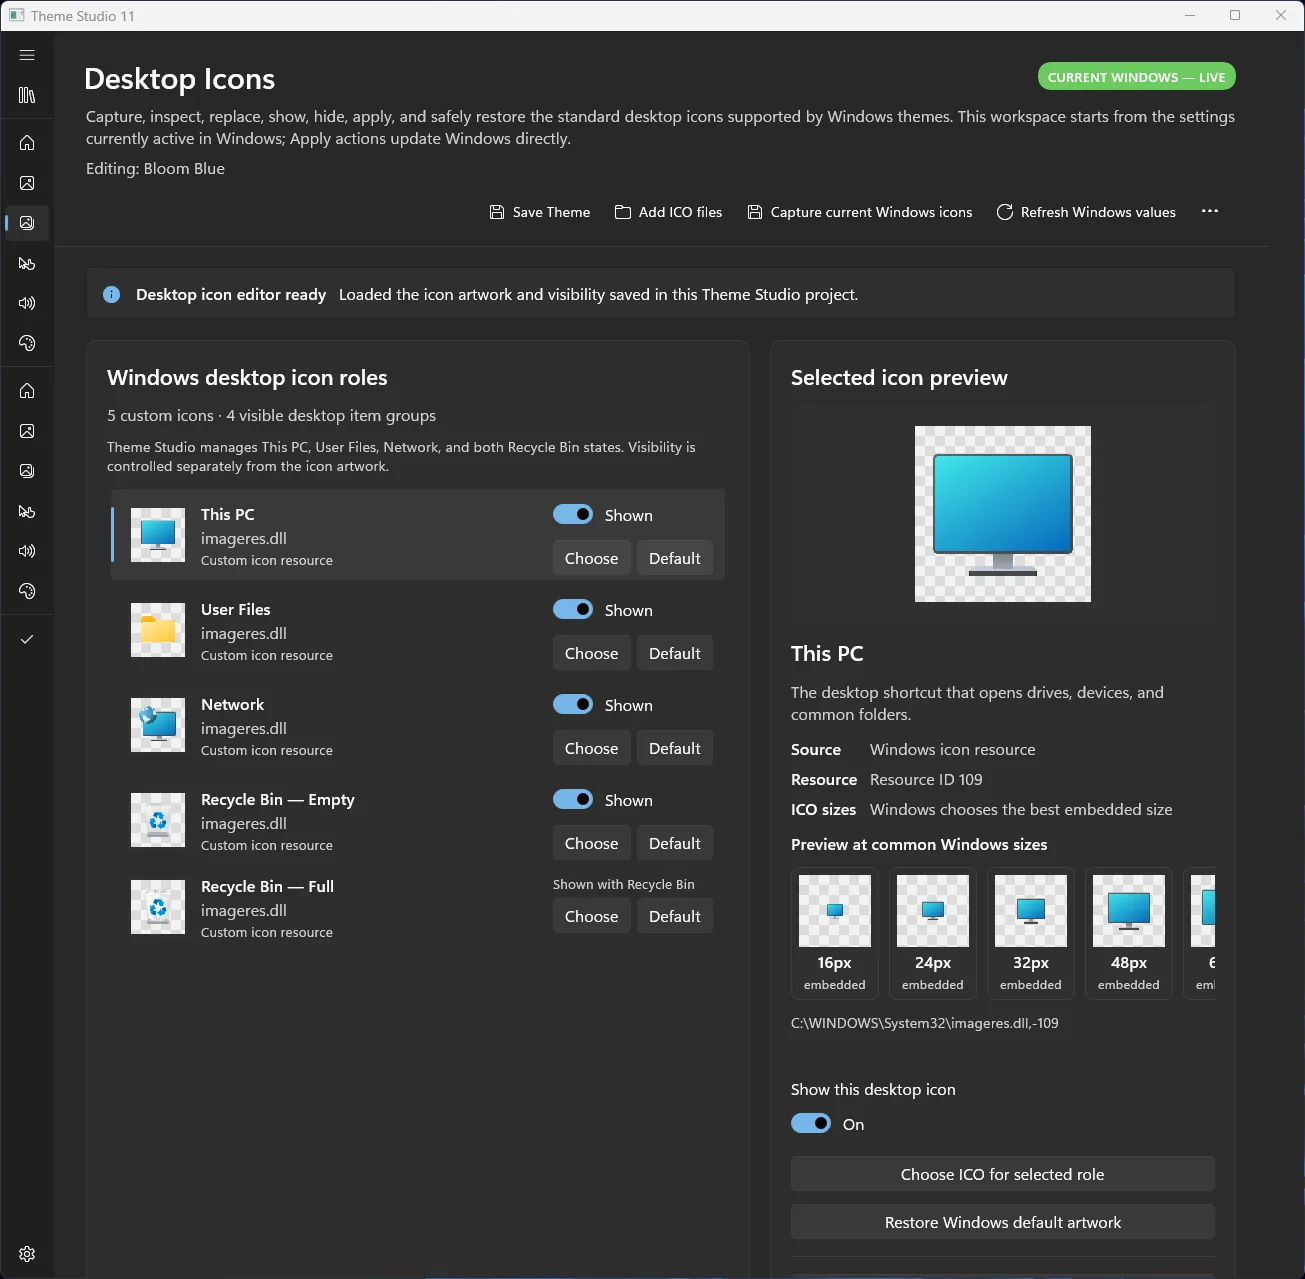Click Choose for Recycle Bin — Empty
1305x1279 pixels.
tap(592, 843)
